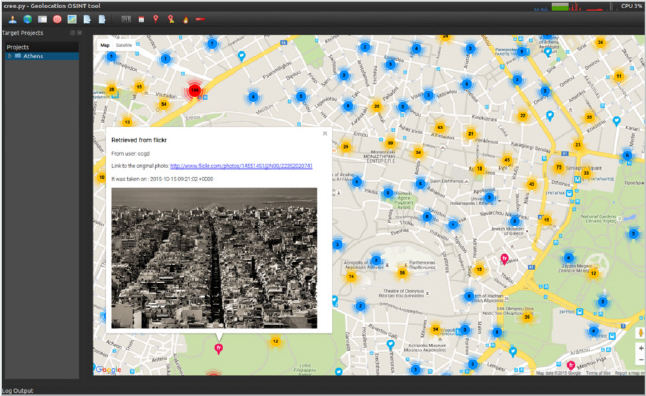Expand the Athens project tree node
Screen dimensions: 646x396
pyautogui.click(x=9, y=56)
